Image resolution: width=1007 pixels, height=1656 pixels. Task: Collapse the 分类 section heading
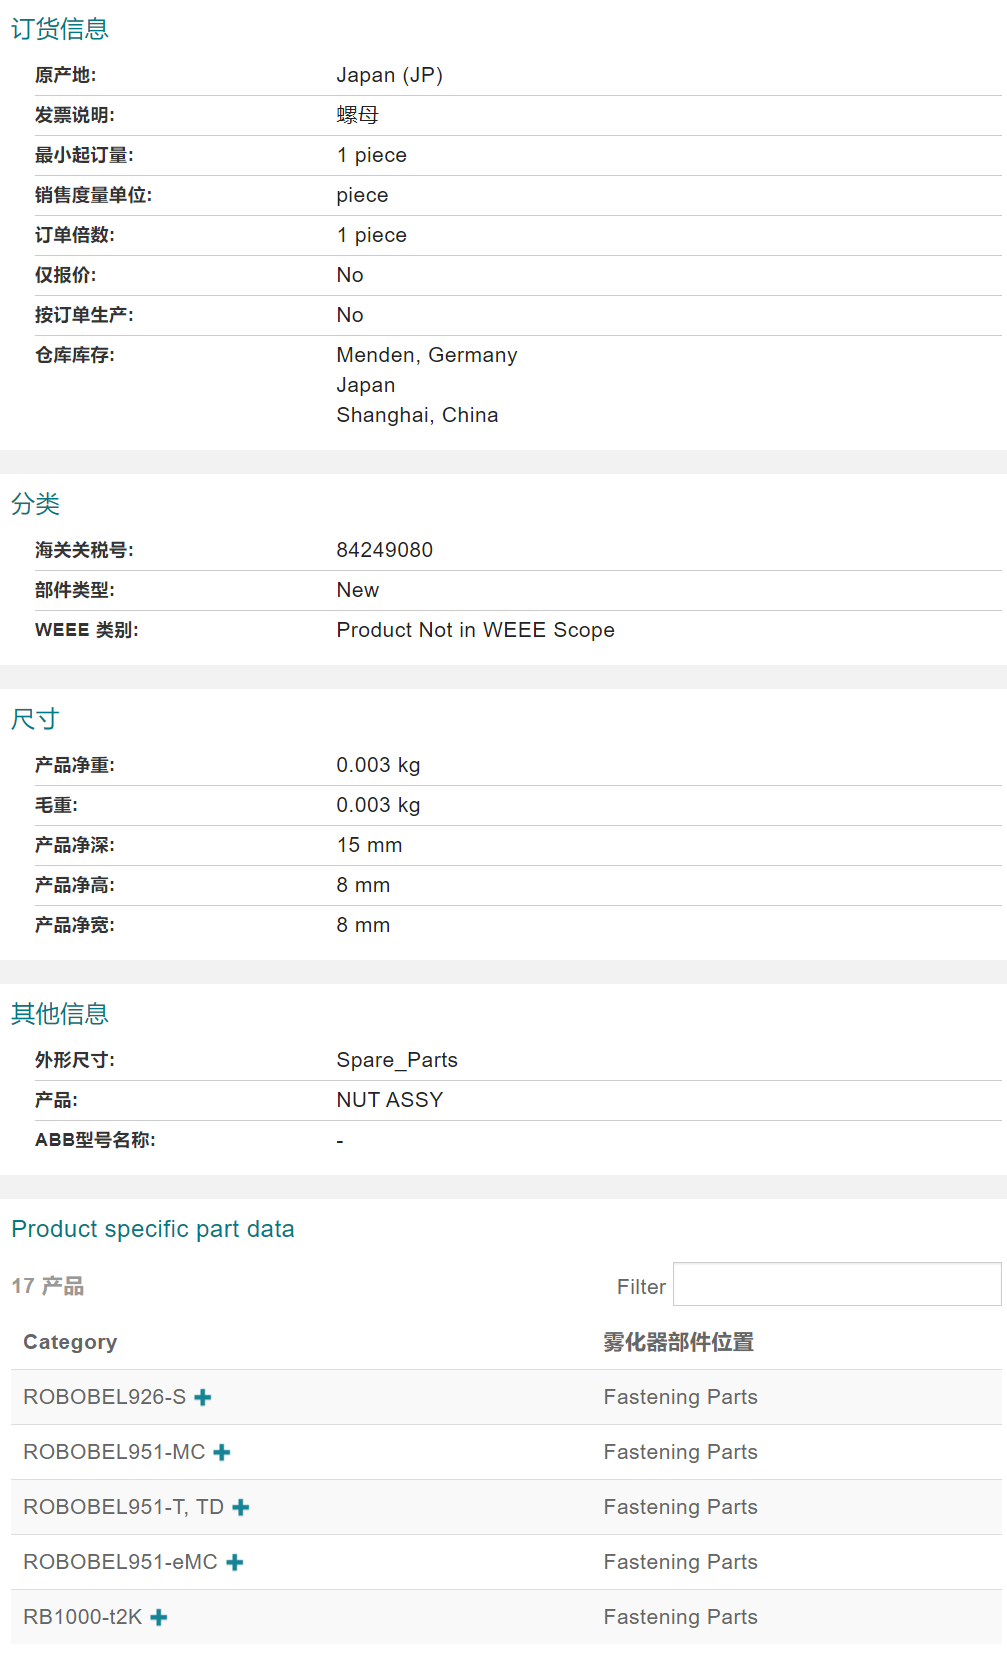pos(35,504)
